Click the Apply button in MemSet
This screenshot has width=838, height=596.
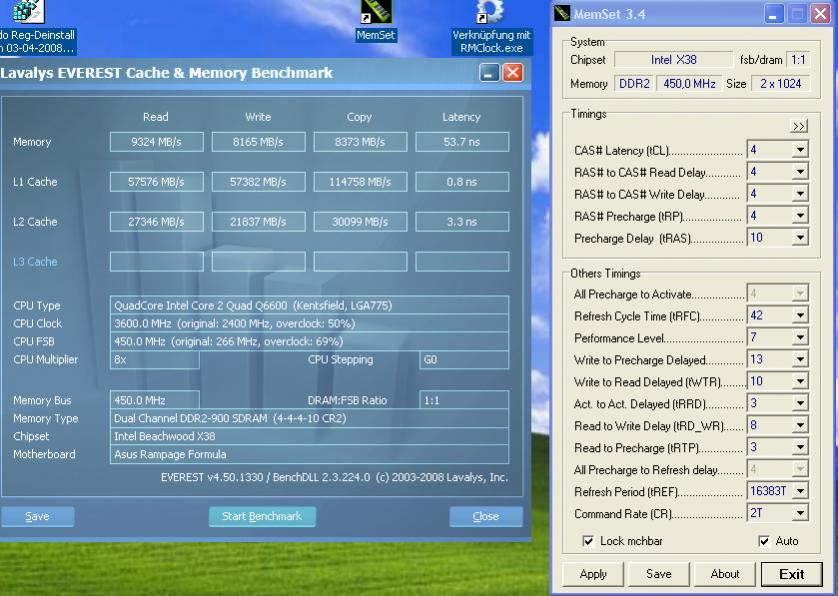click(x=593, y=574)
